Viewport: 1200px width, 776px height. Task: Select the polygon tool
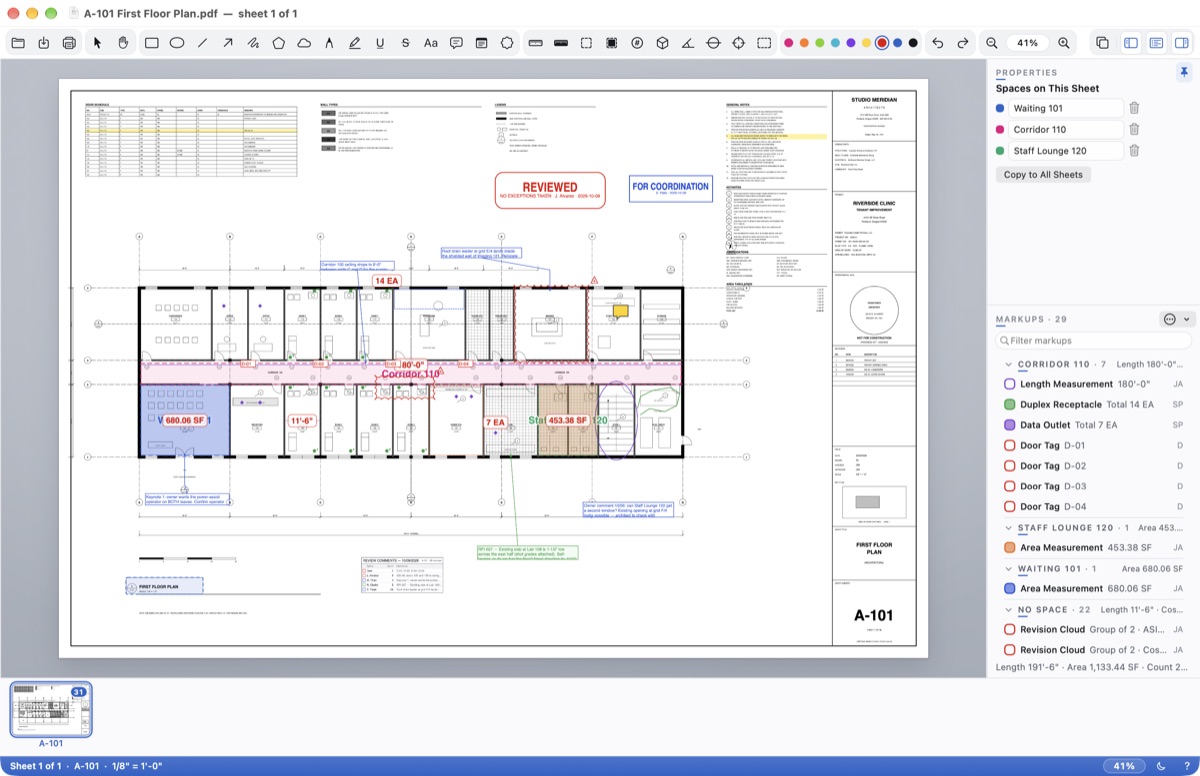[279, 43]
